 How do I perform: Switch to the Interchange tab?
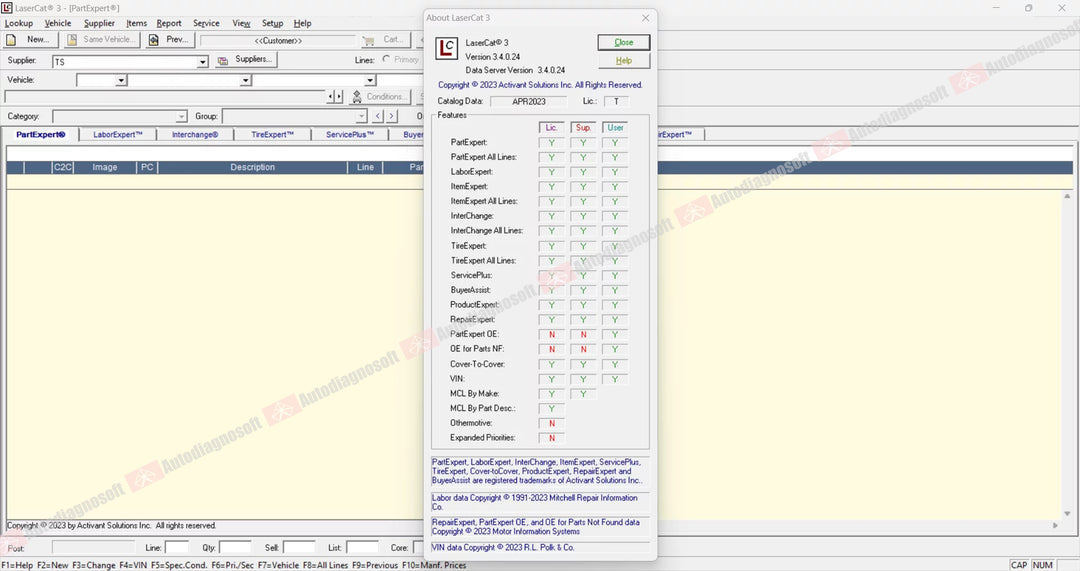tap(195, 135)
